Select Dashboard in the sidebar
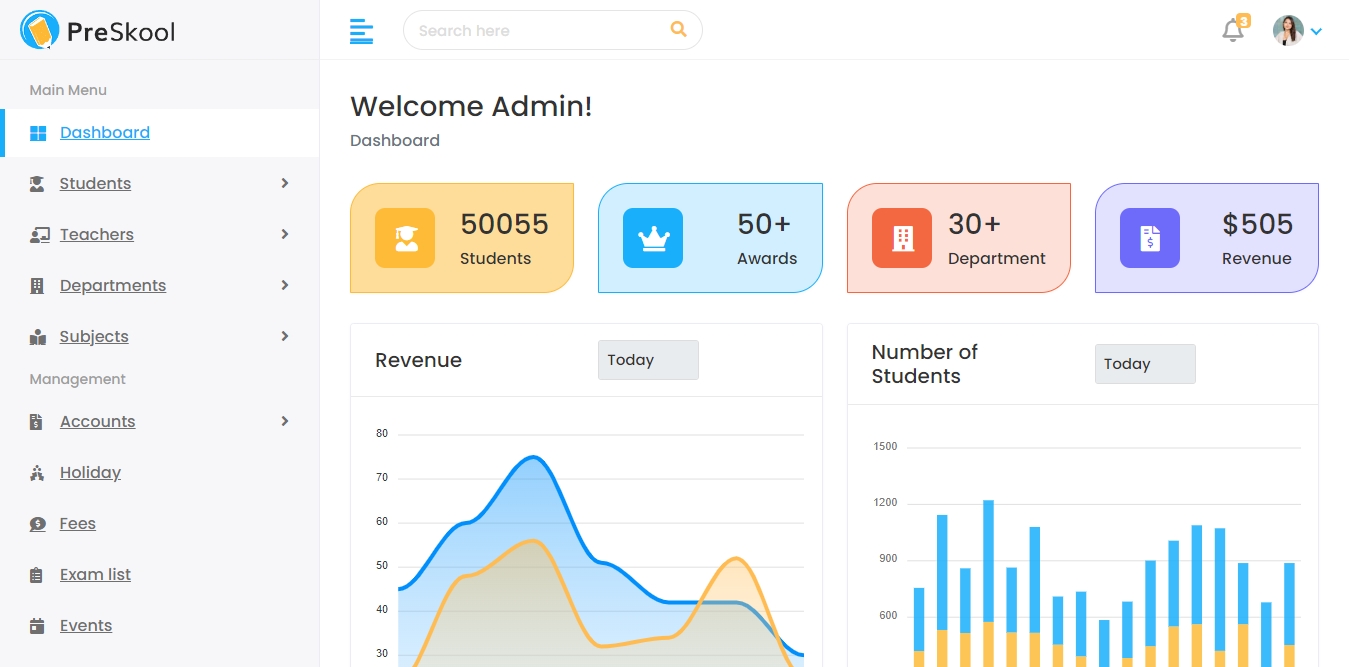 (104, 133)
